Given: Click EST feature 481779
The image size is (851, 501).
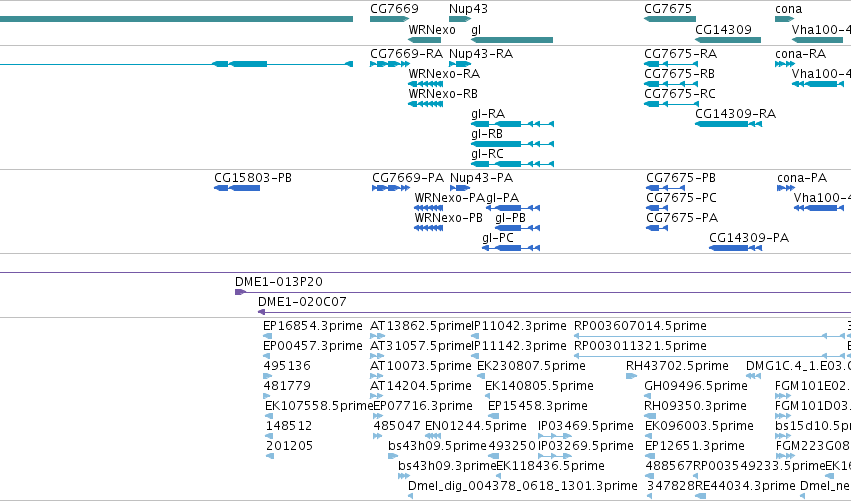Looking at the screenshot, I should point(266,396).
